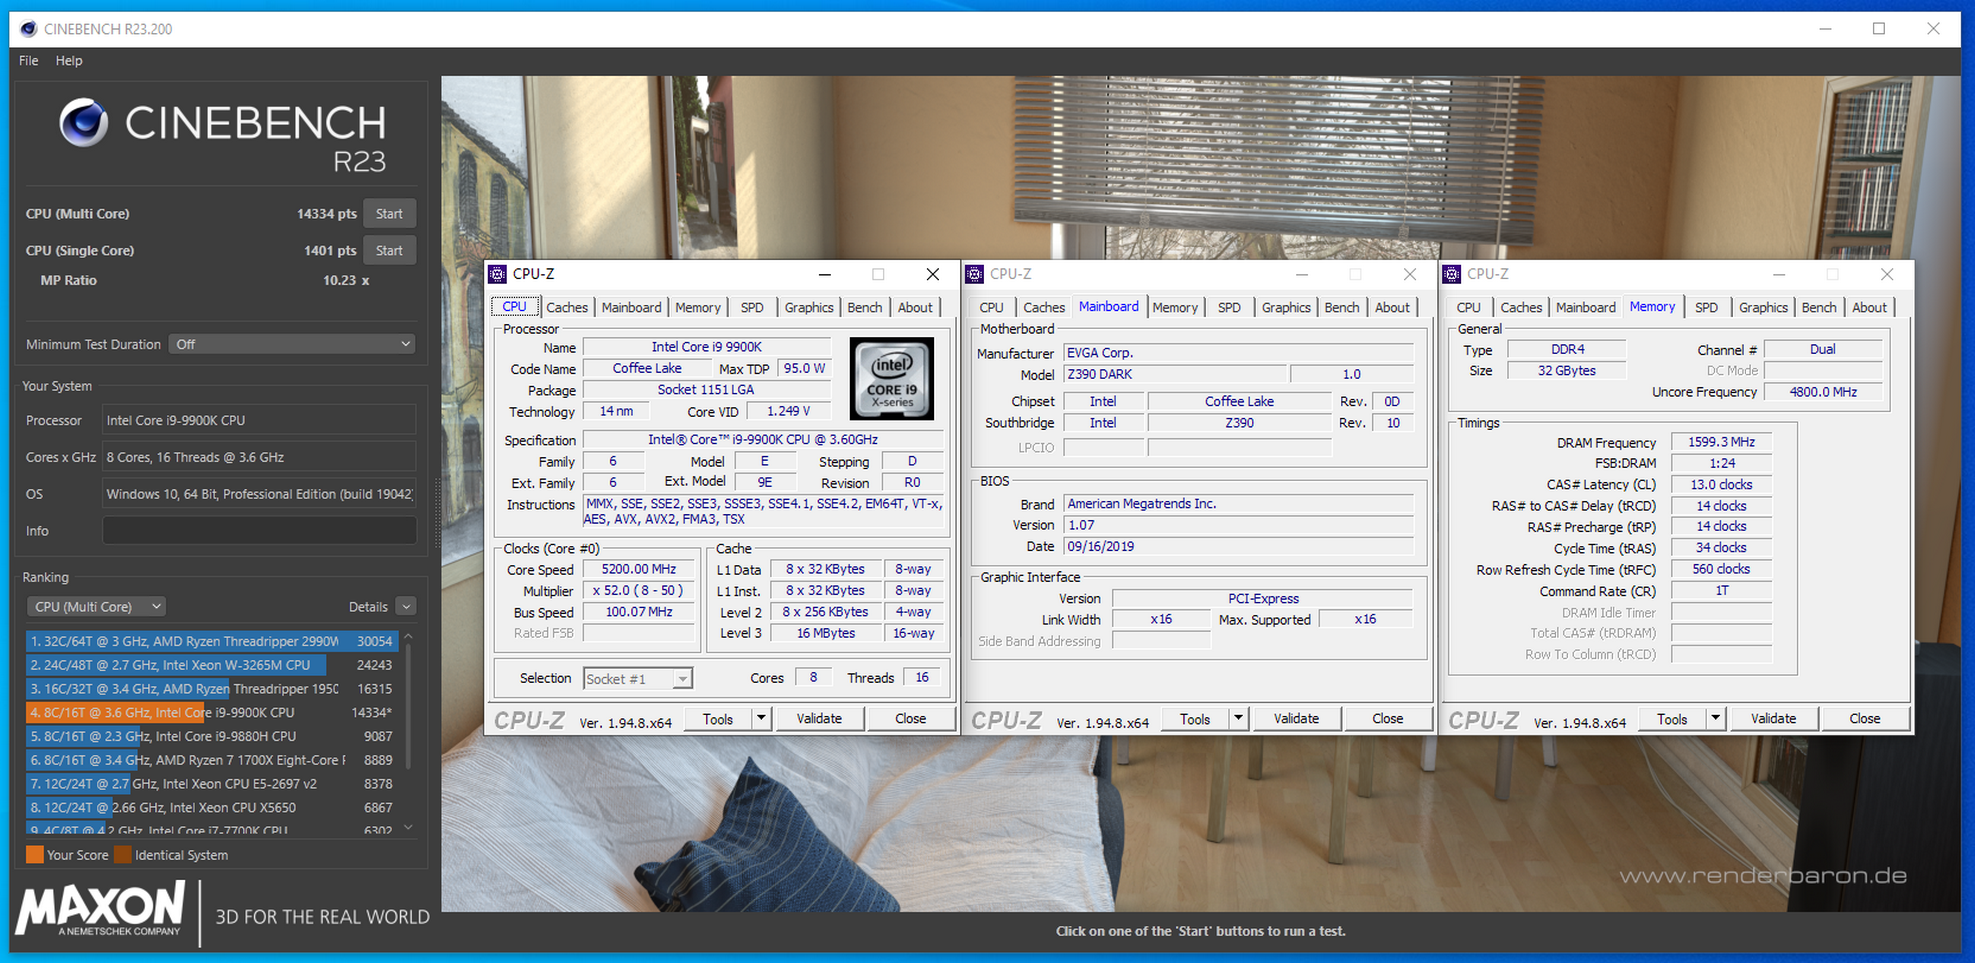The height and width of the screenshot is (963, 1975).
Task: Click the CPU-Z app icon in the Mainboard window title bar
Action: pos(974,274)
